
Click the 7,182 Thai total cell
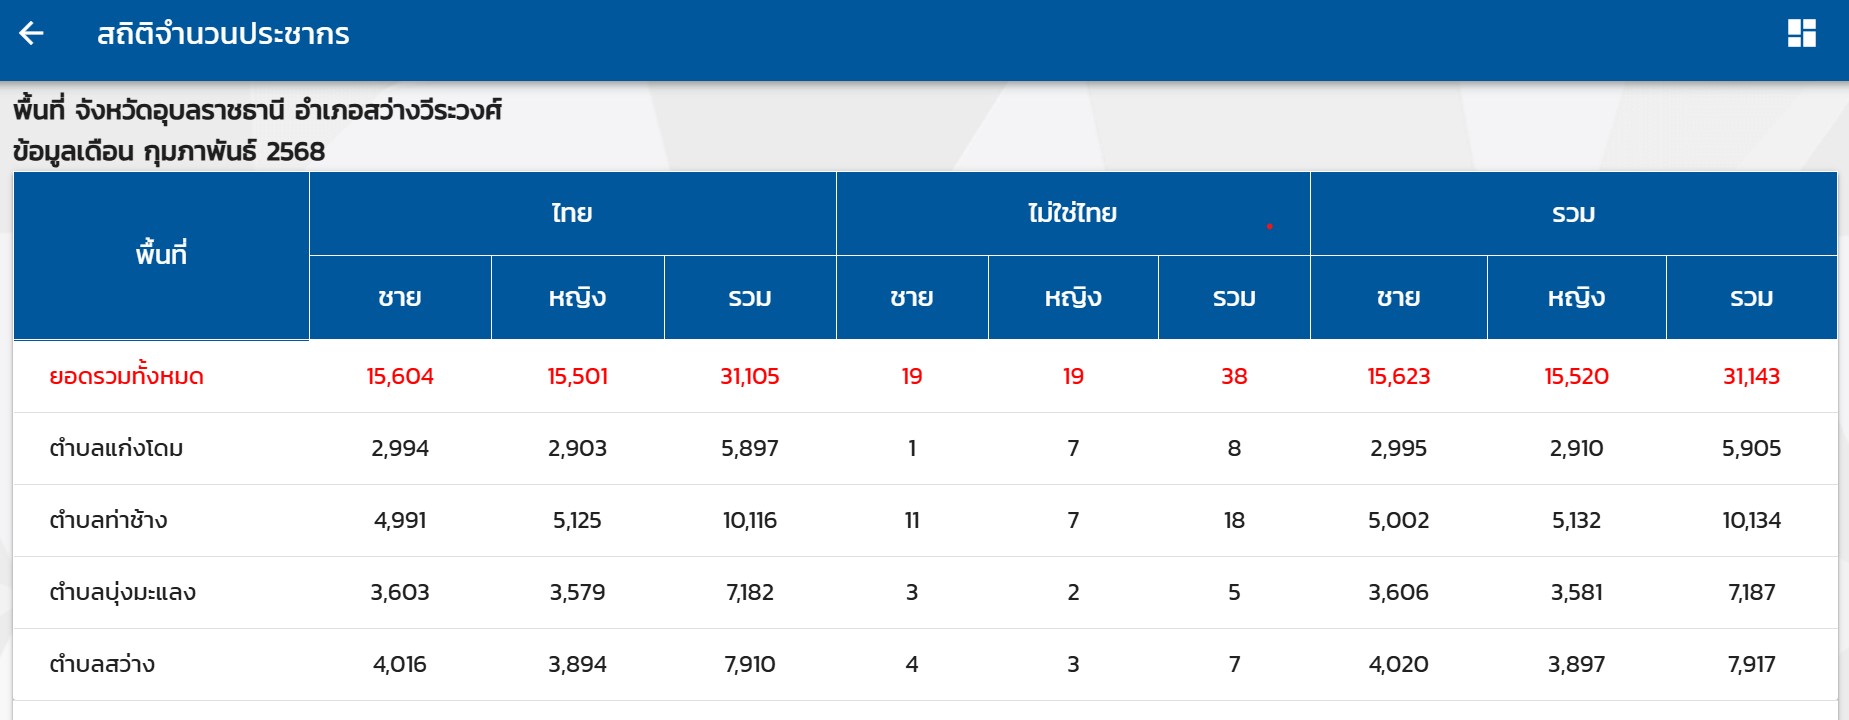[x=750, y=593]
